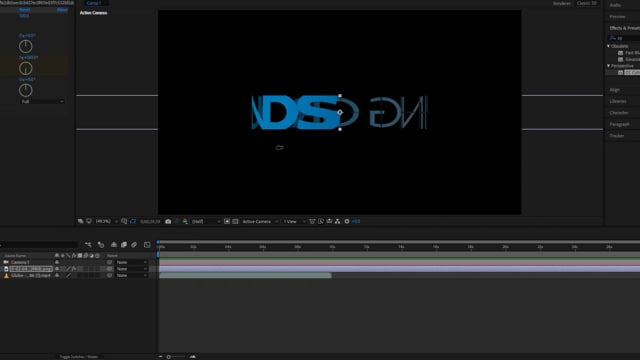This screenshot has width=640, height=360.
Task: Click the snapshot camera icon in viewer
Action: pos(168,221)
